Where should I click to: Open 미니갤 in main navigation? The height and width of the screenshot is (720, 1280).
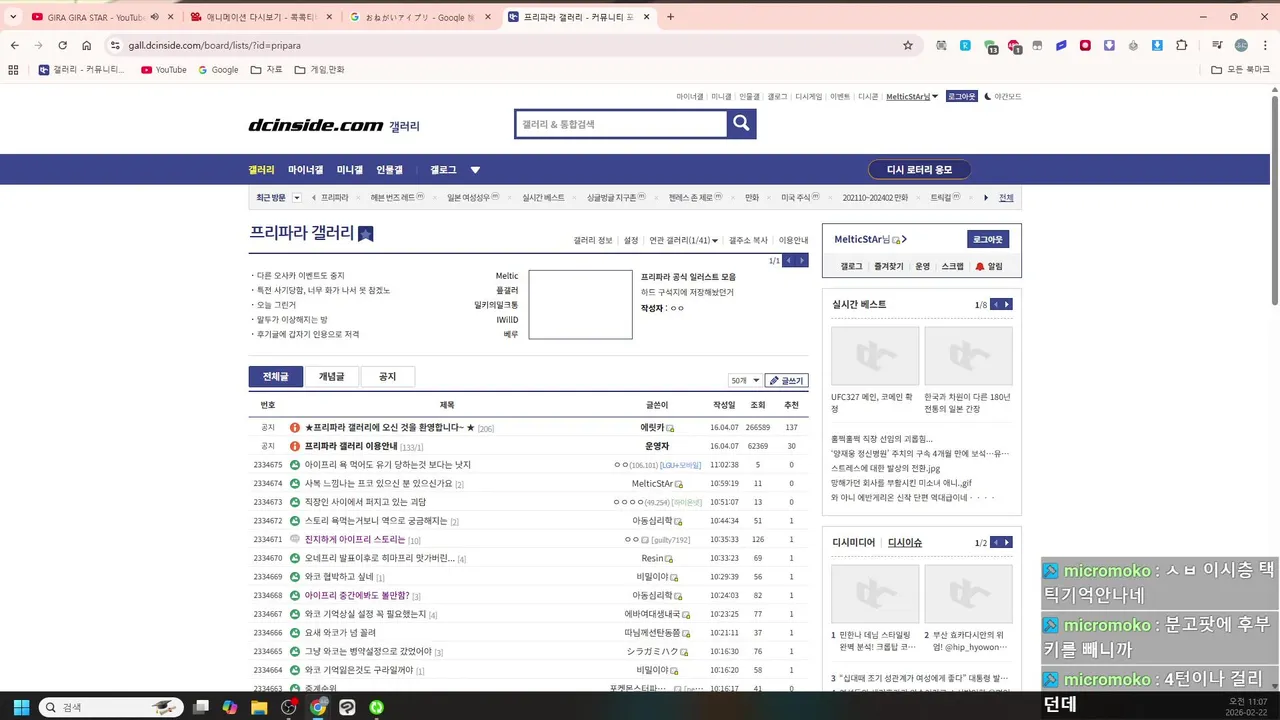pyautogui.click(x=350, y=170)
